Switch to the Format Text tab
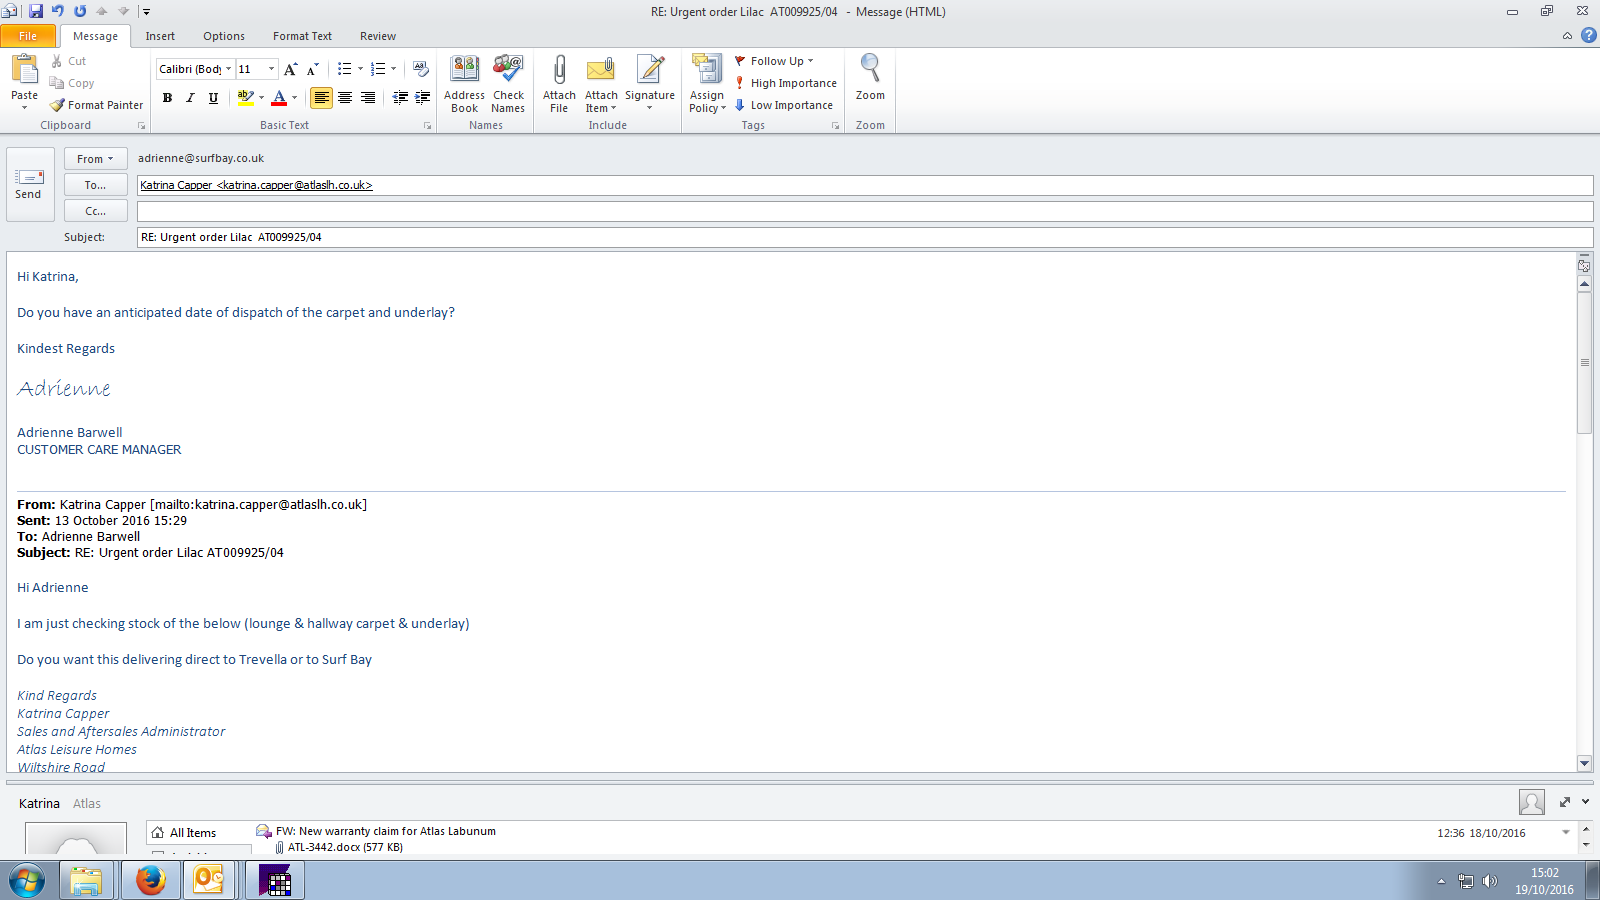This screenshot has width=1600, height=900. click(x=302, y=36)
